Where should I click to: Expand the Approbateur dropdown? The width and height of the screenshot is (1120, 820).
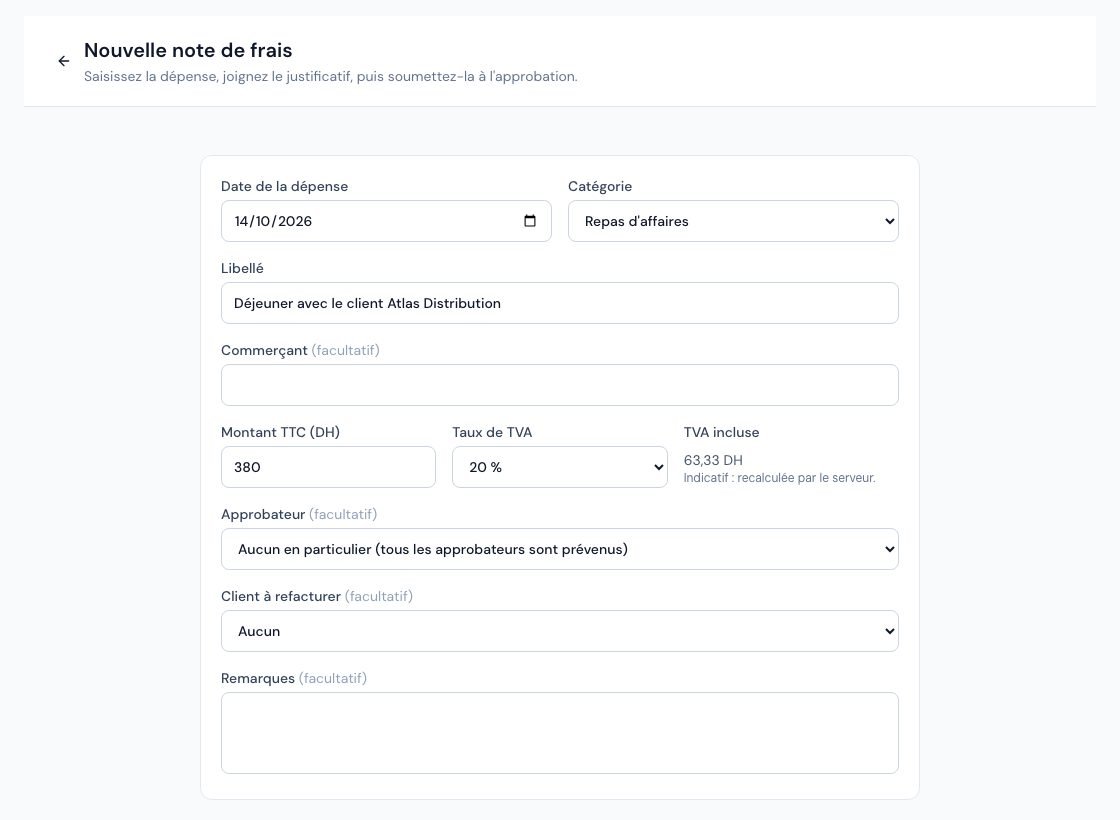click(559, 549)
